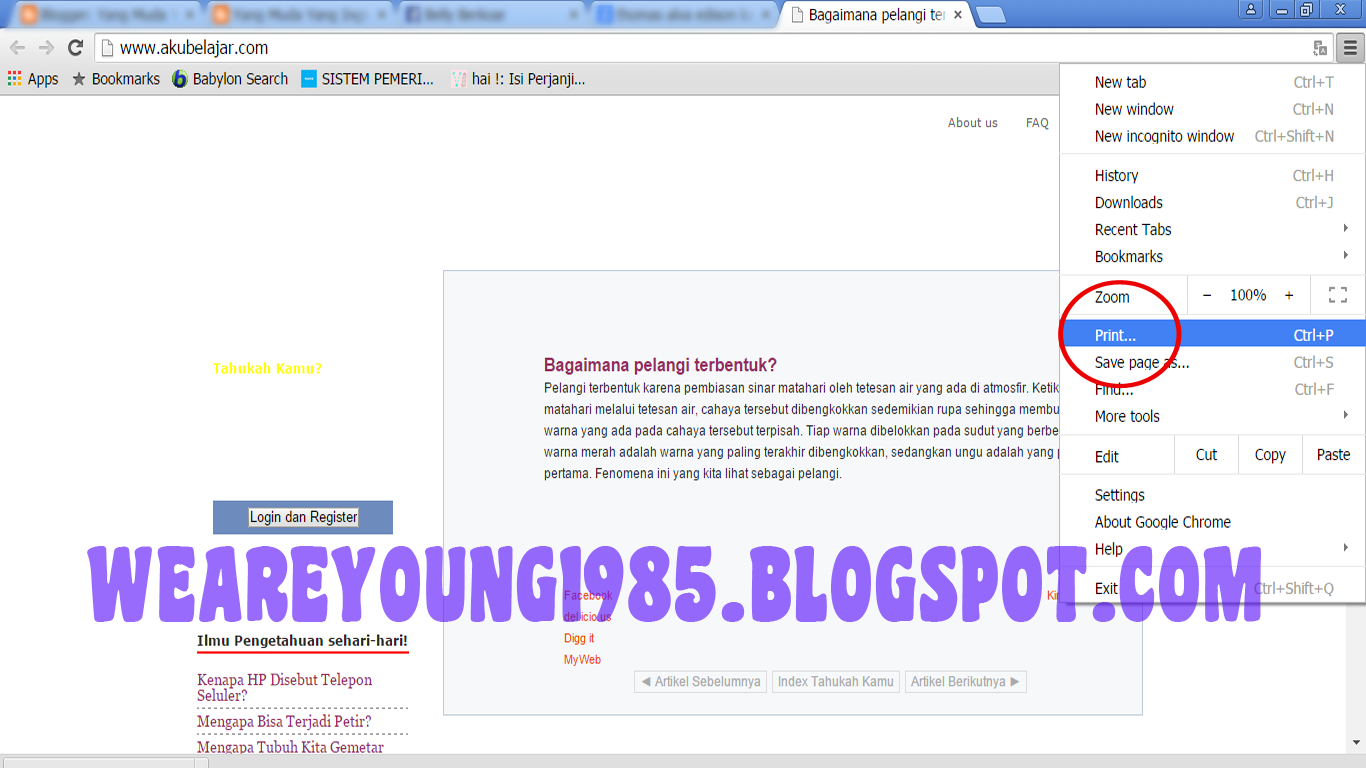Click the Login dan Register button
The image size is (1366, 768).
(x=303, y=517)
